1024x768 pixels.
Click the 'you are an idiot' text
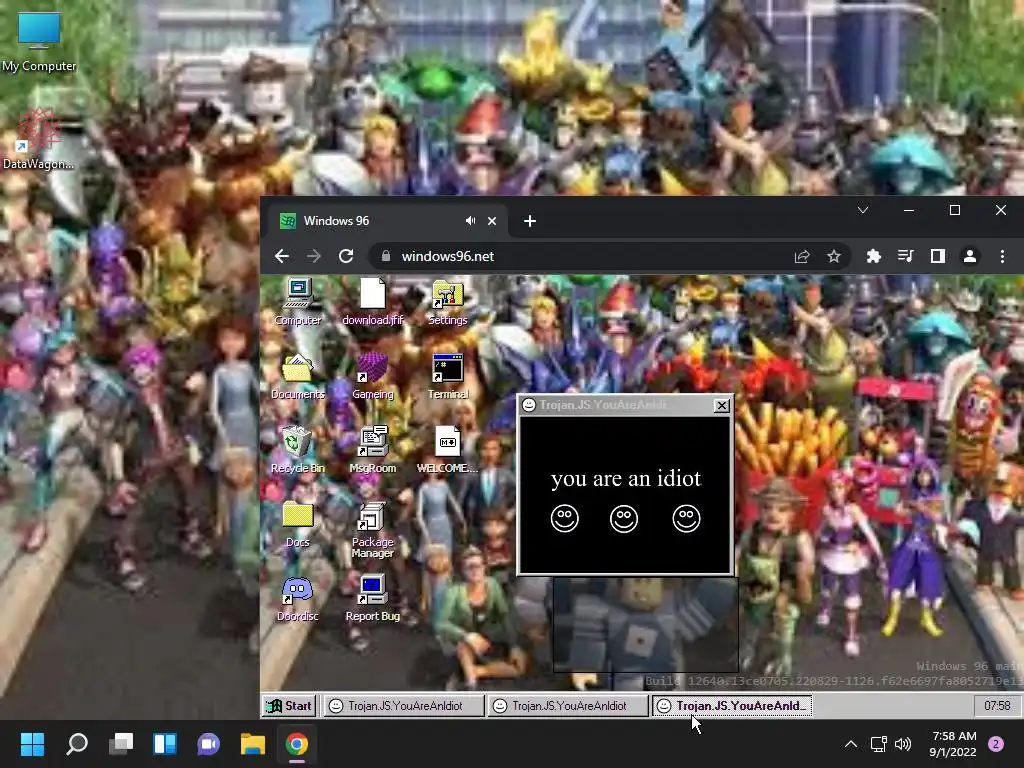[x=626, y=478]
